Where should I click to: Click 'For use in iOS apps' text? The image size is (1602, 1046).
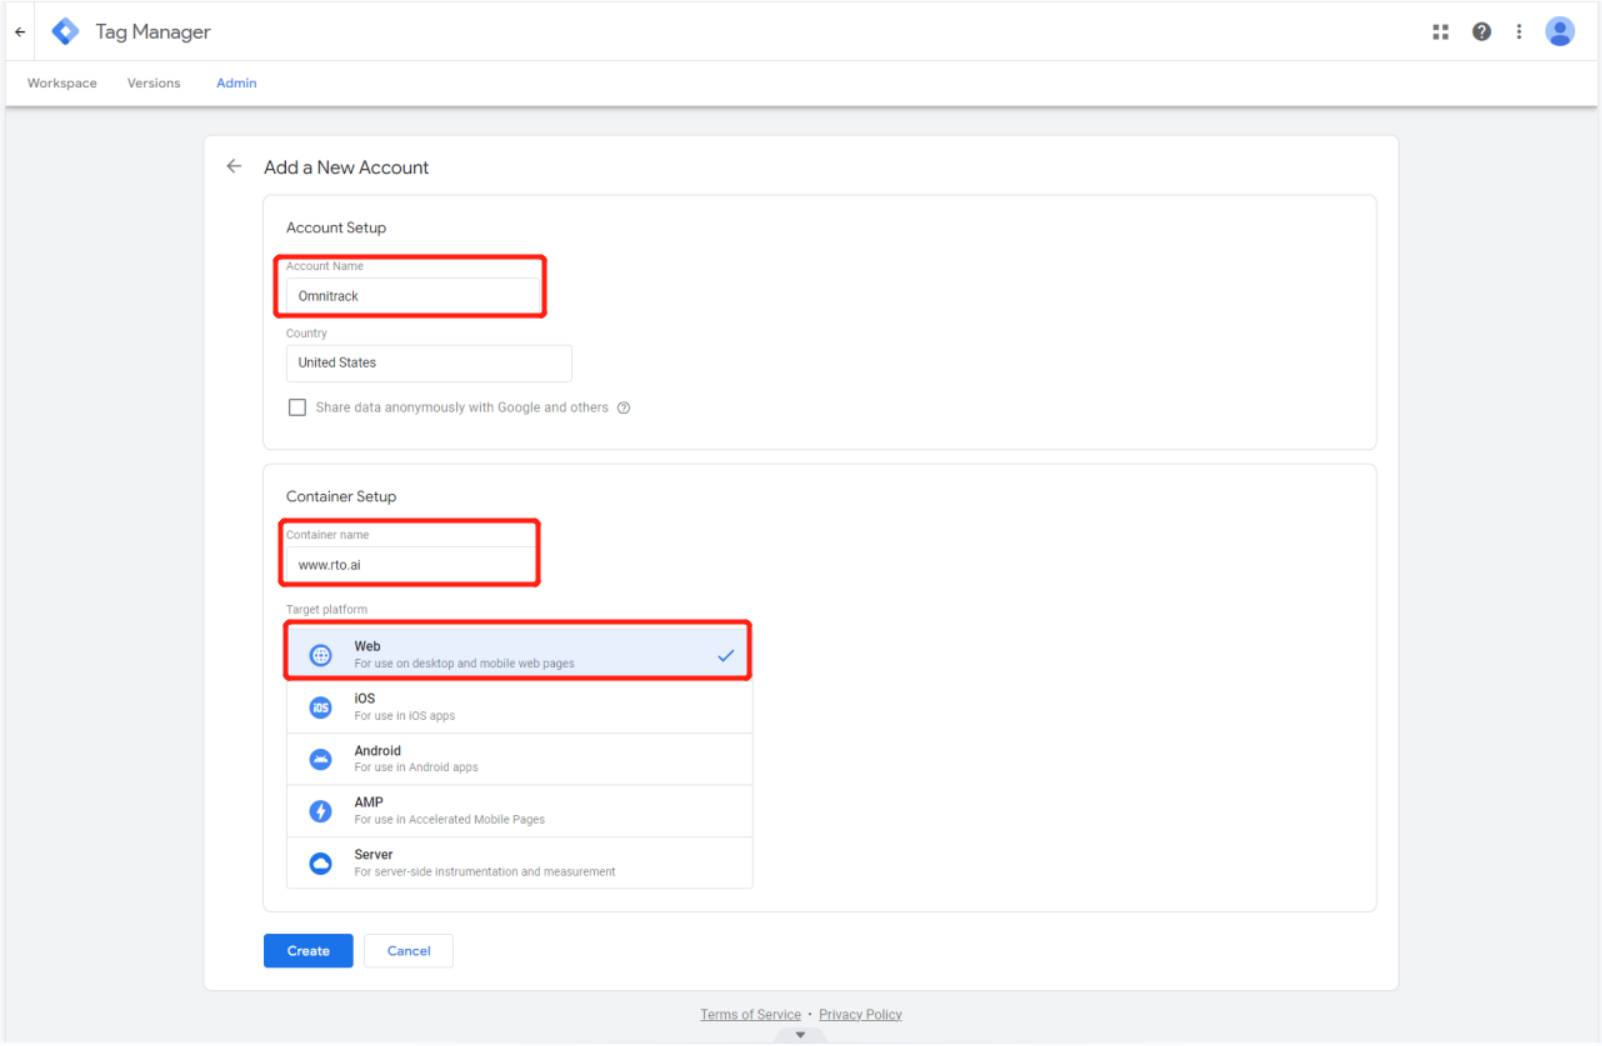click(404, 715)
